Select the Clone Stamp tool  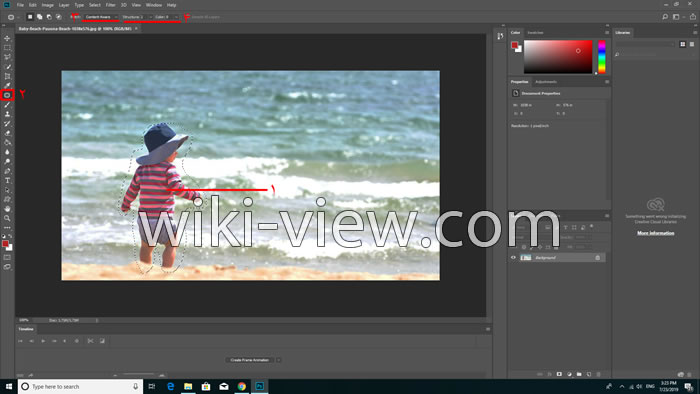click(7, 114)
